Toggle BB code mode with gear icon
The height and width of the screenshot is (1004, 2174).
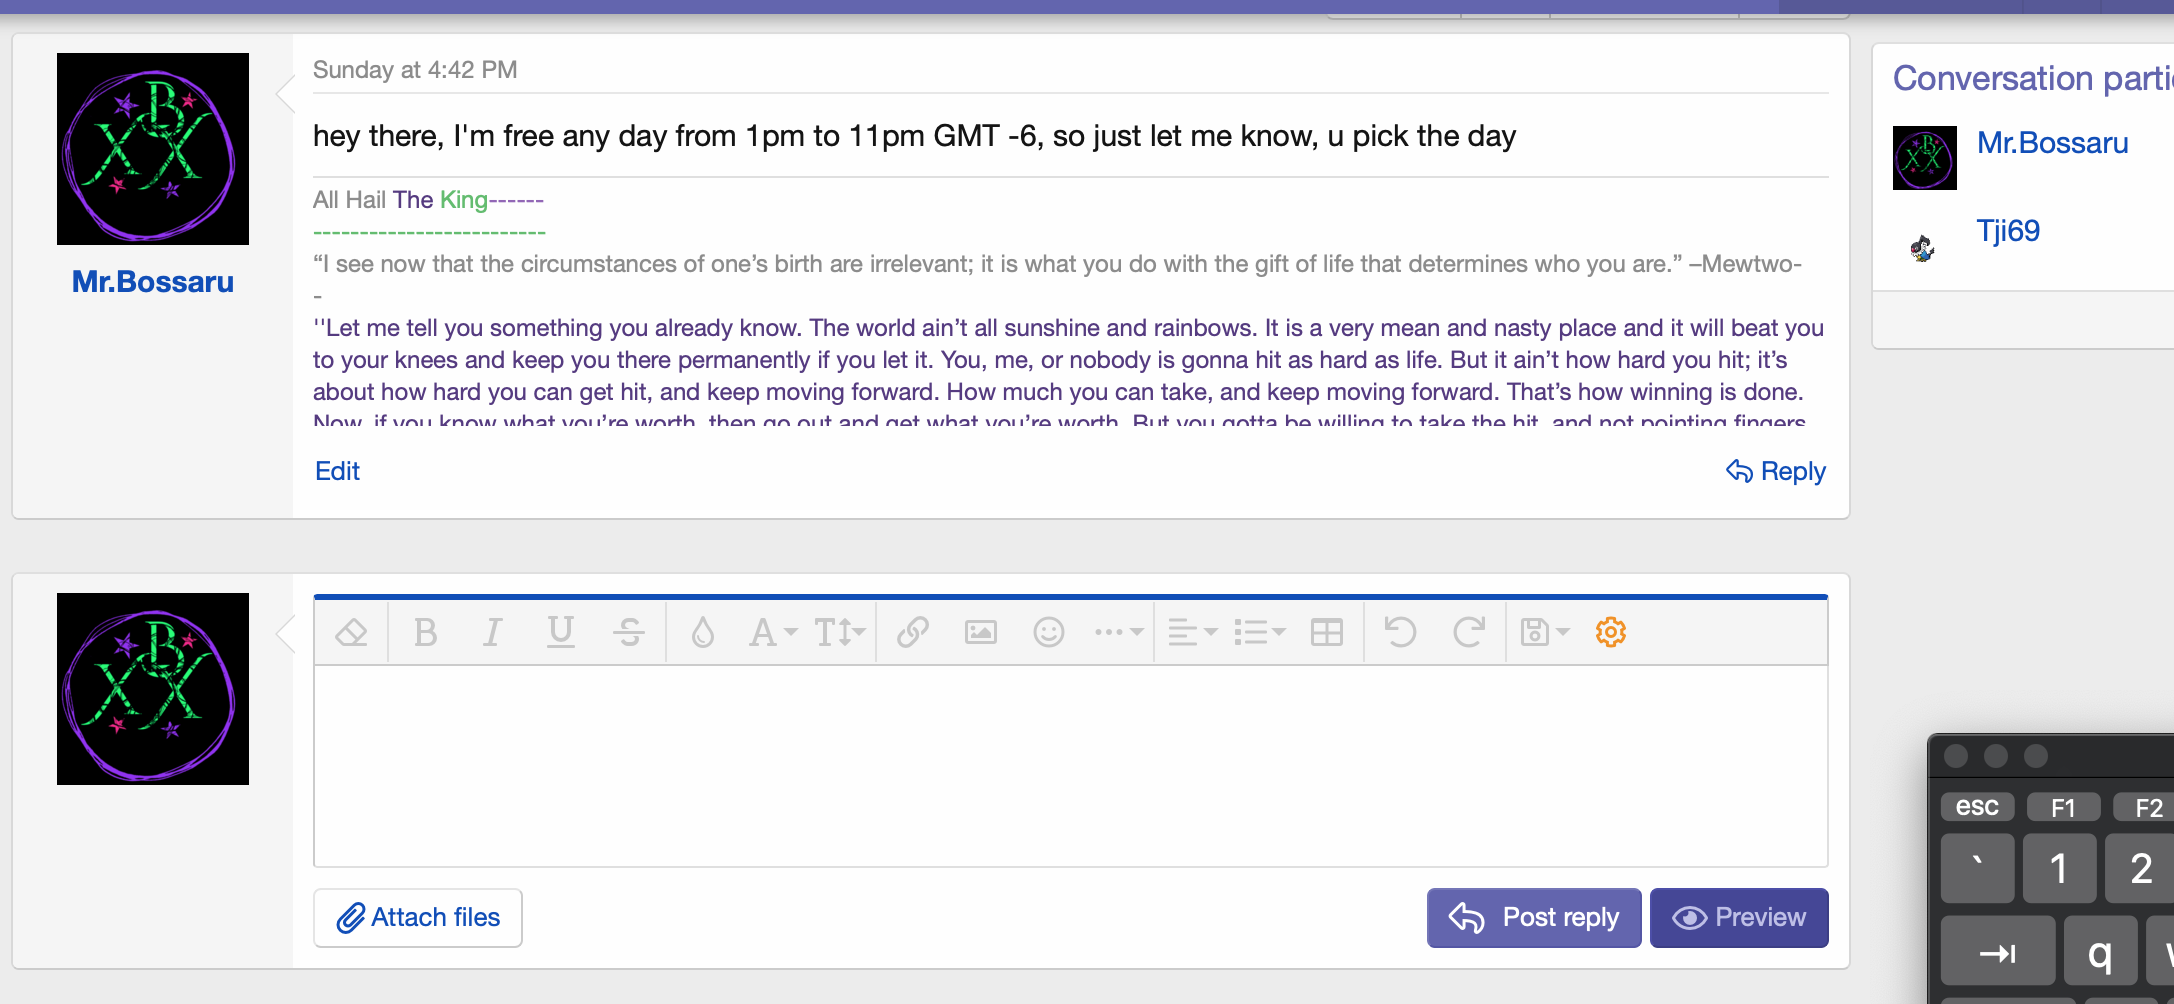(x=1610, y=631)
